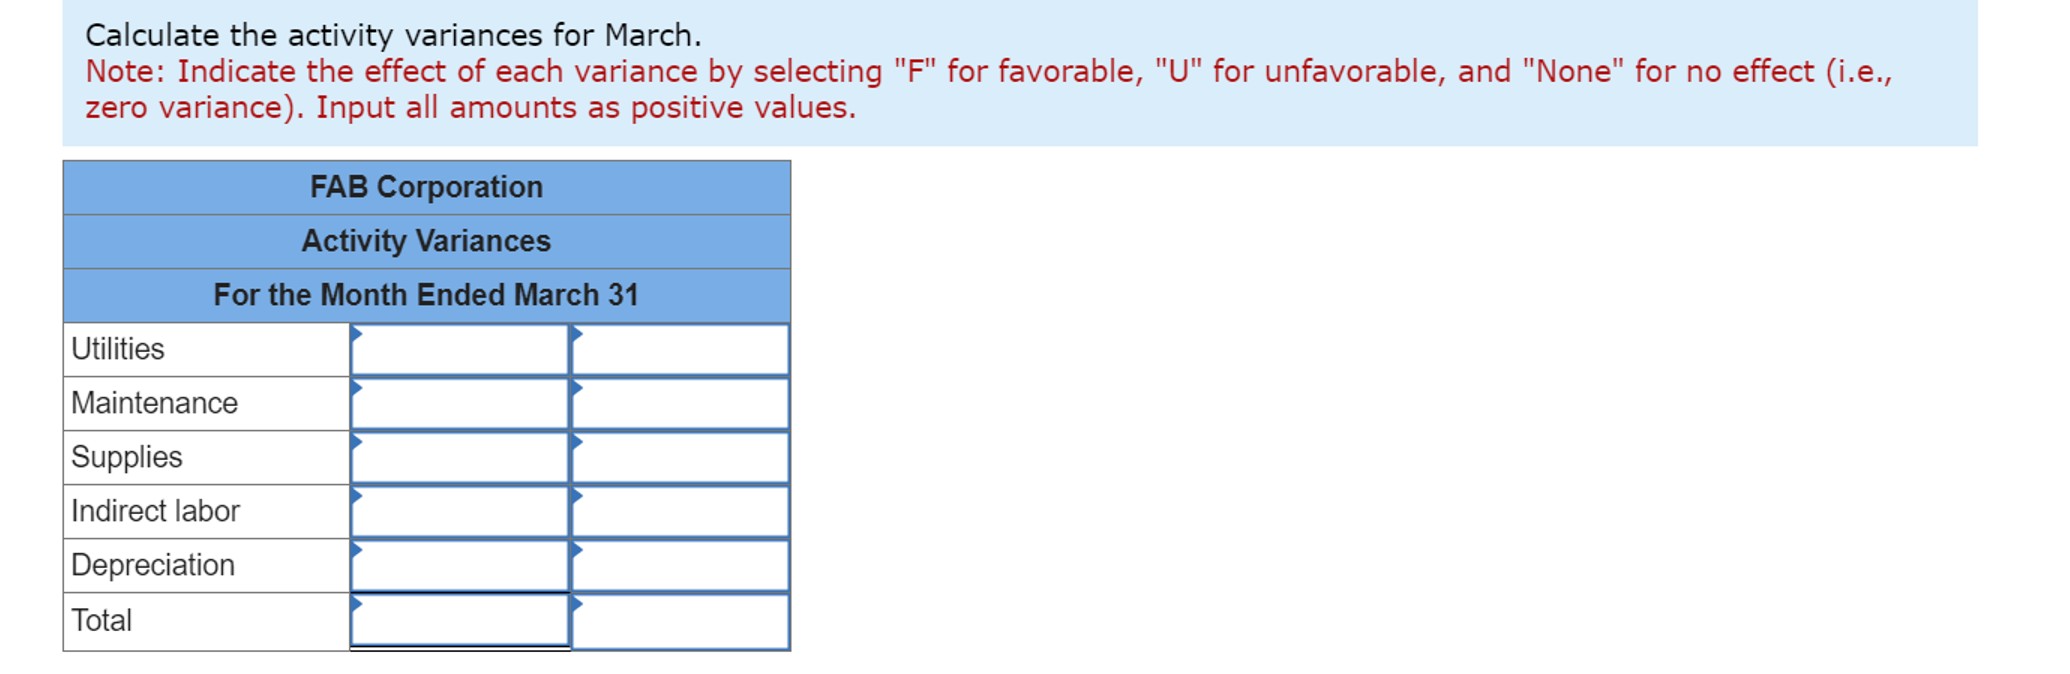Select the Maintenance row label
The image size is (2070, 674).
[153, 404]
